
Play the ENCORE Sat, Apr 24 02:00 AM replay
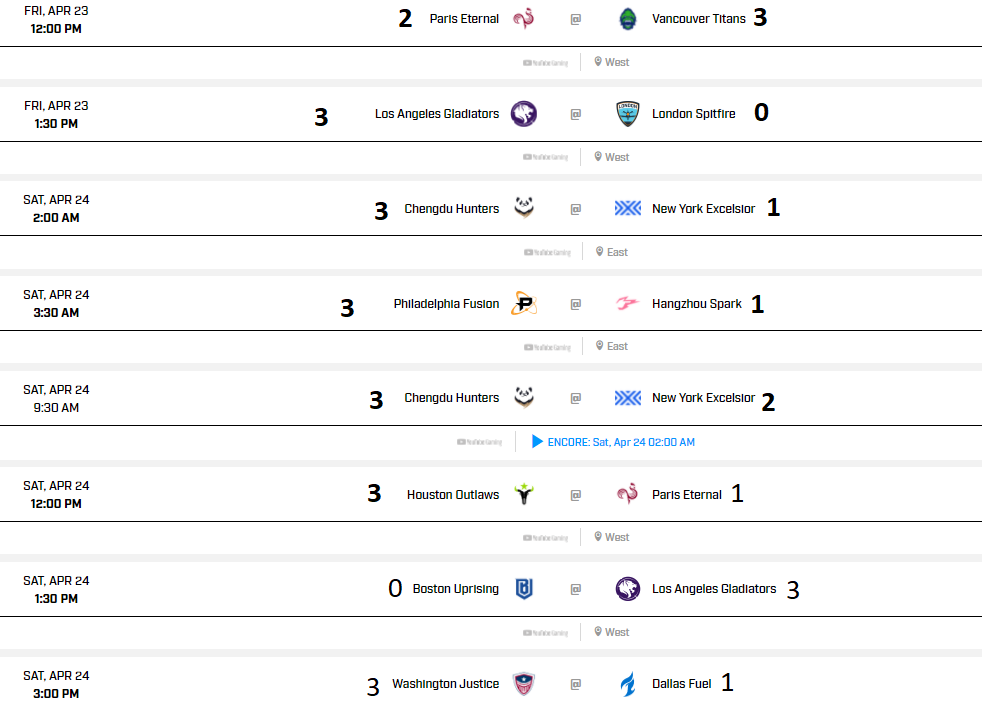(613, 442)
